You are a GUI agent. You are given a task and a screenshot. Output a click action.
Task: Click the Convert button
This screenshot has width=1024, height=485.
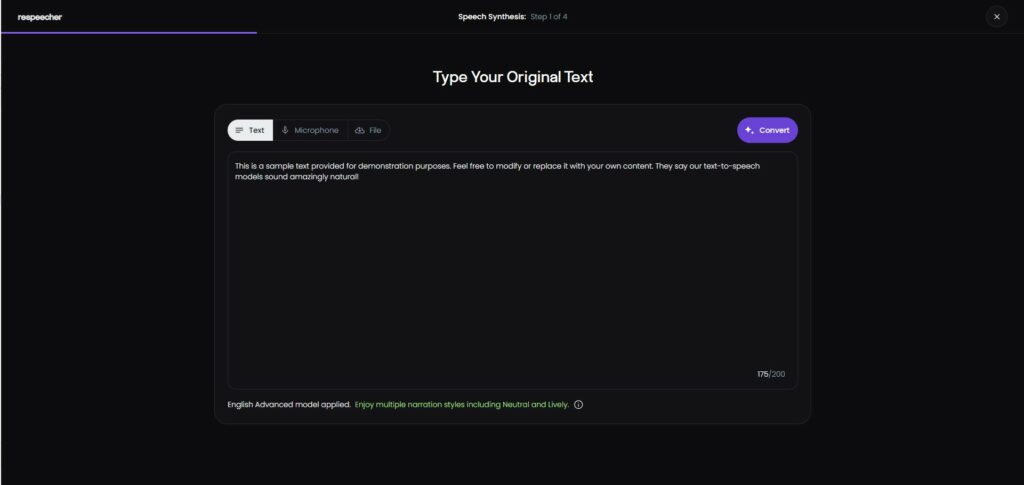click(767, 130)
